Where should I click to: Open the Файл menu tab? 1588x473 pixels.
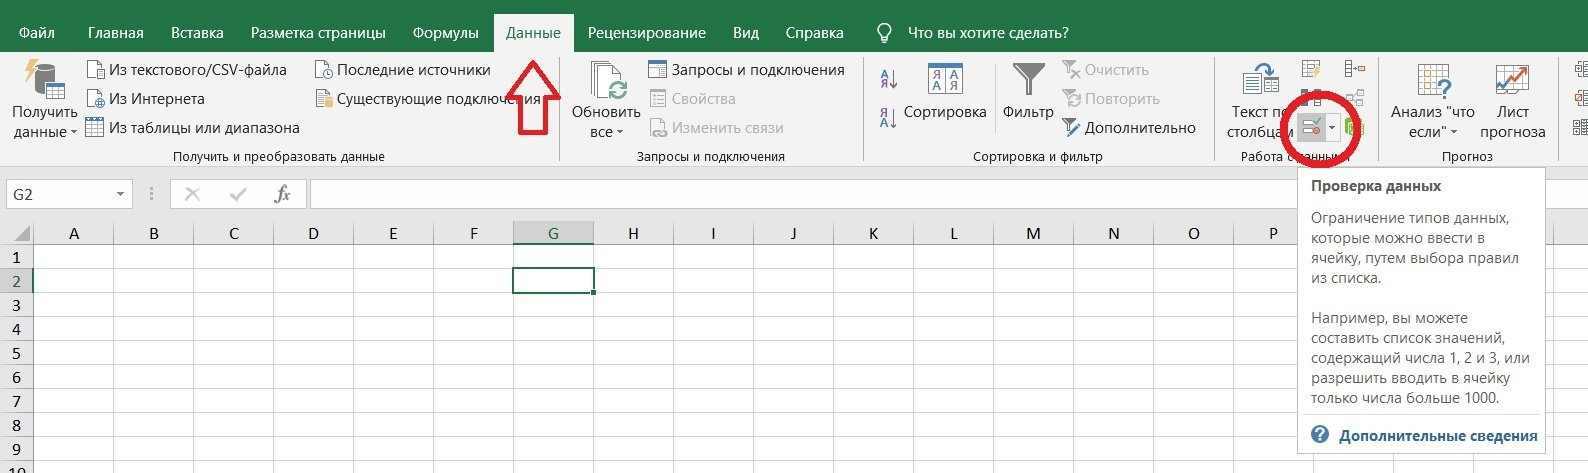(x=36, y=32)
